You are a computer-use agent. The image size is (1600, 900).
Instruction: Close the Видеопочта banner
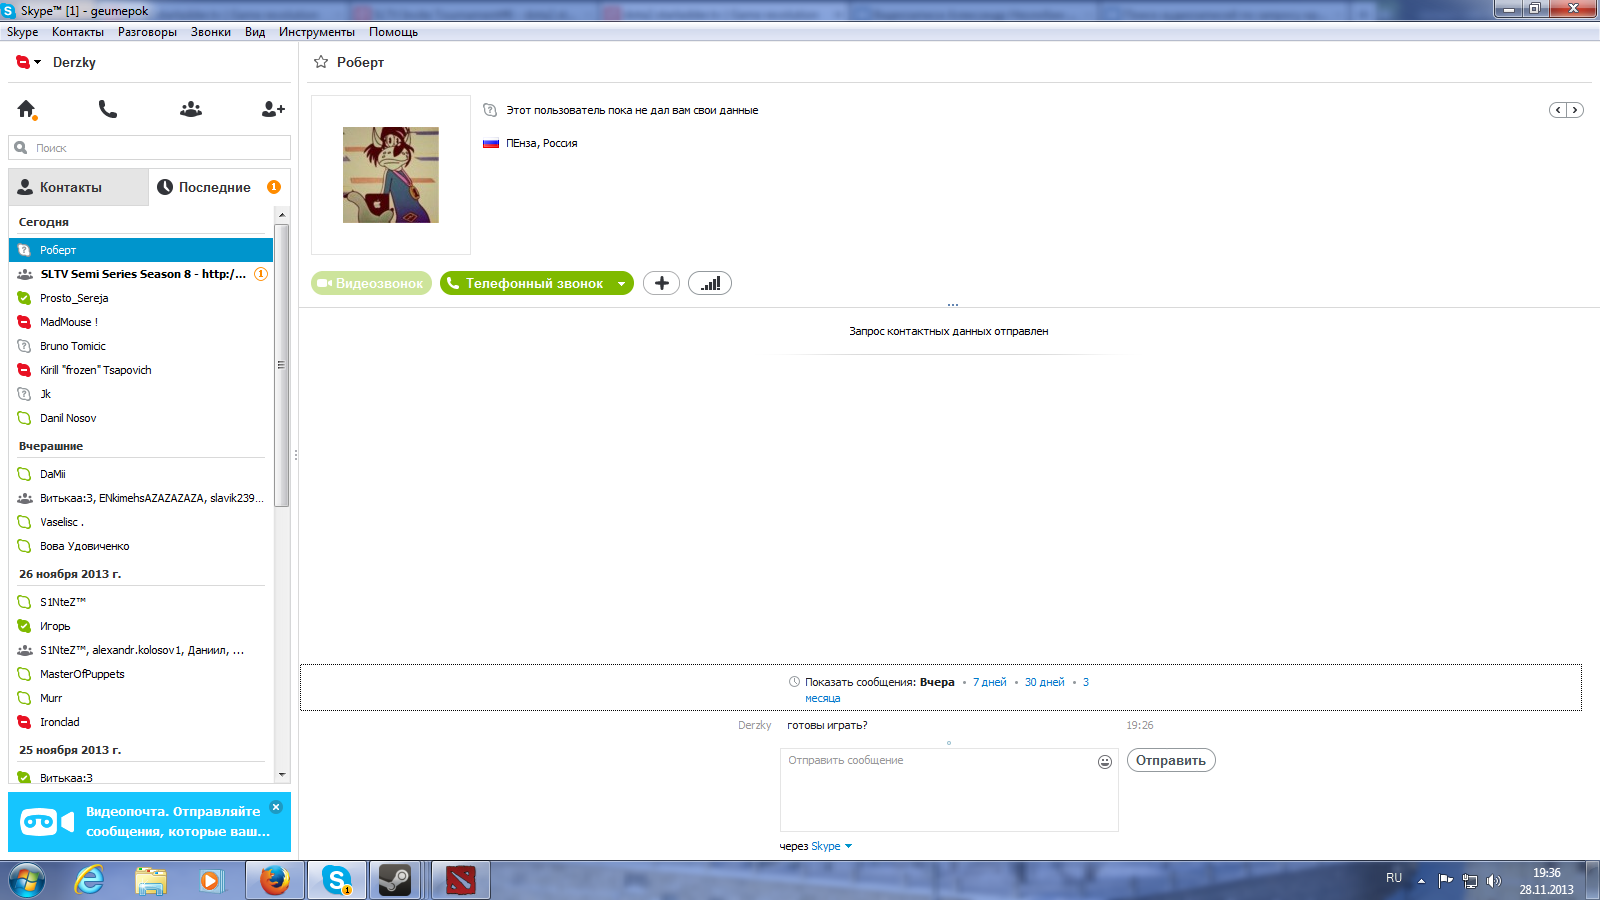(x=276, y=807)
